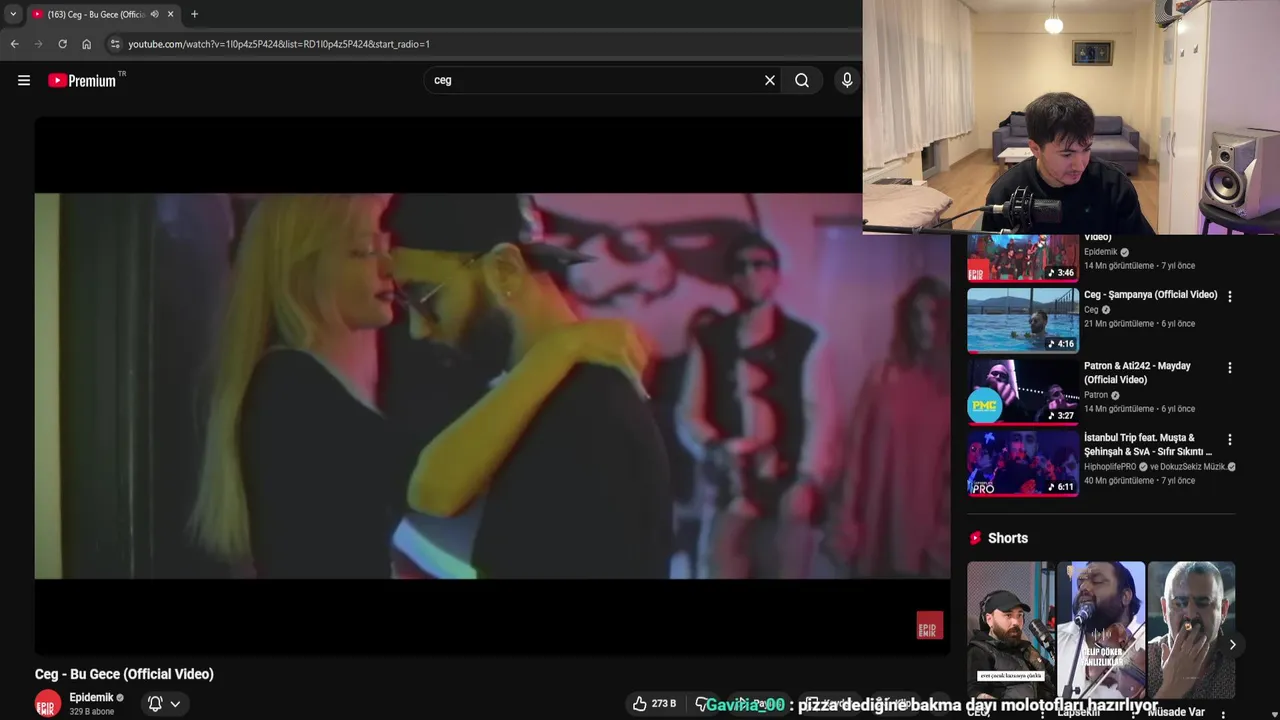Open İstanbul Trip Sıfır Sıkıntı thumbnail
This screenshot has width=1280, height=720.
1023,464
